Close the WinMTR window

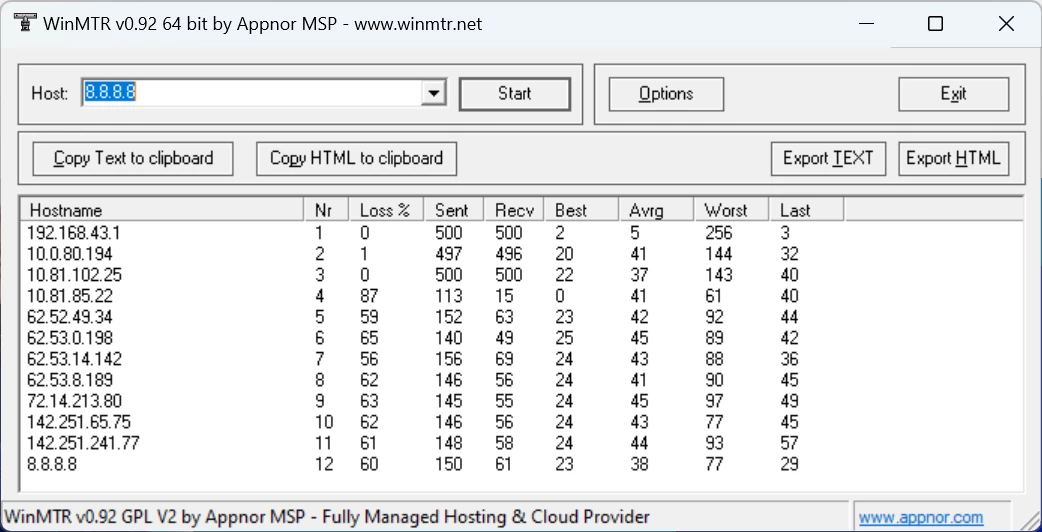pos(1006,24)
